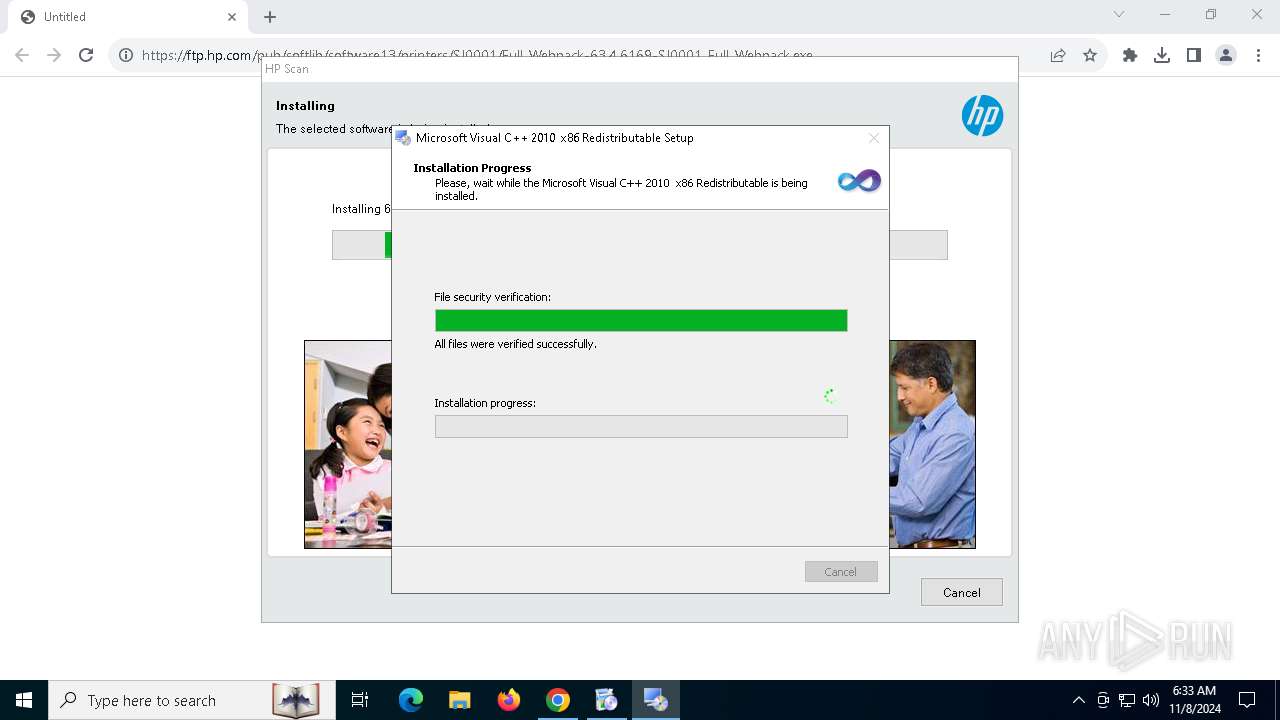Bookmark this page with the star
The height and width of the screenshot is (720, 1280).
pyautogui.click(x=1090, y=55)
